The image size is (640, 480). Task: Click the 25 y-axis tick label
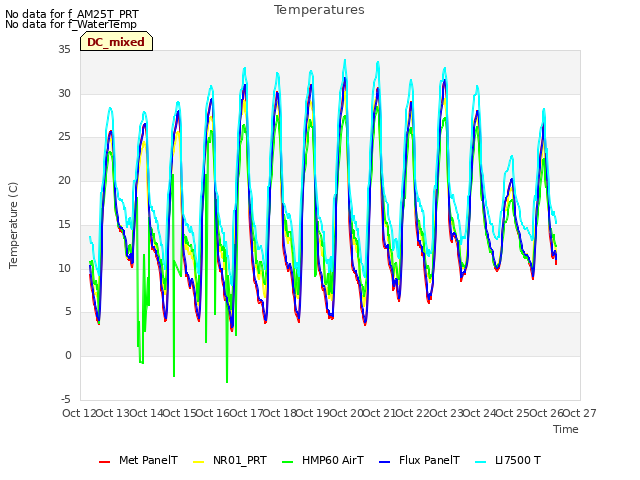click(64, 137)
